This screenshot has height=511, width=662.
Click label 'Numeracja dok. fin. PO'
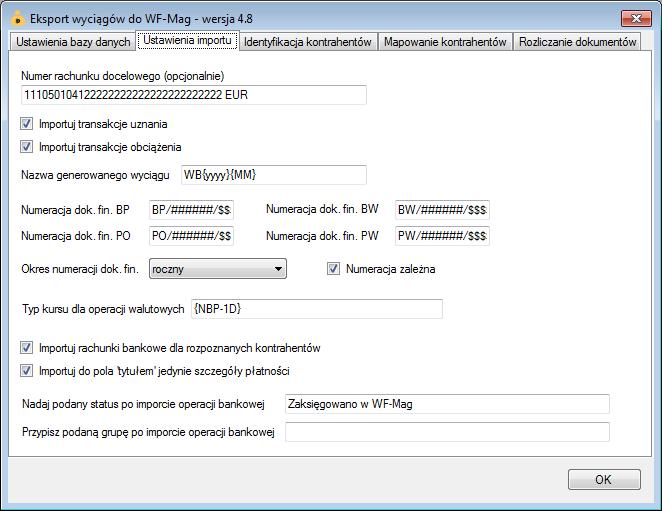tap(76, 236)
